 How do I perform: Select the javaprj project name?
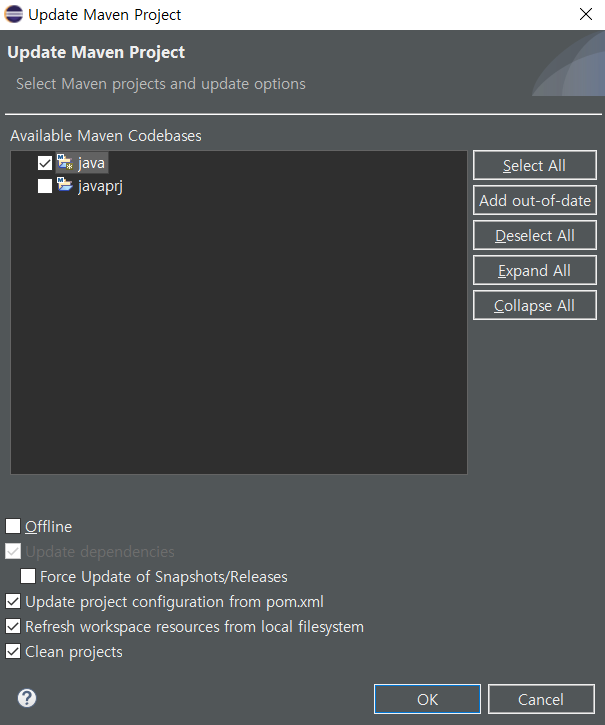pos(100,186)
